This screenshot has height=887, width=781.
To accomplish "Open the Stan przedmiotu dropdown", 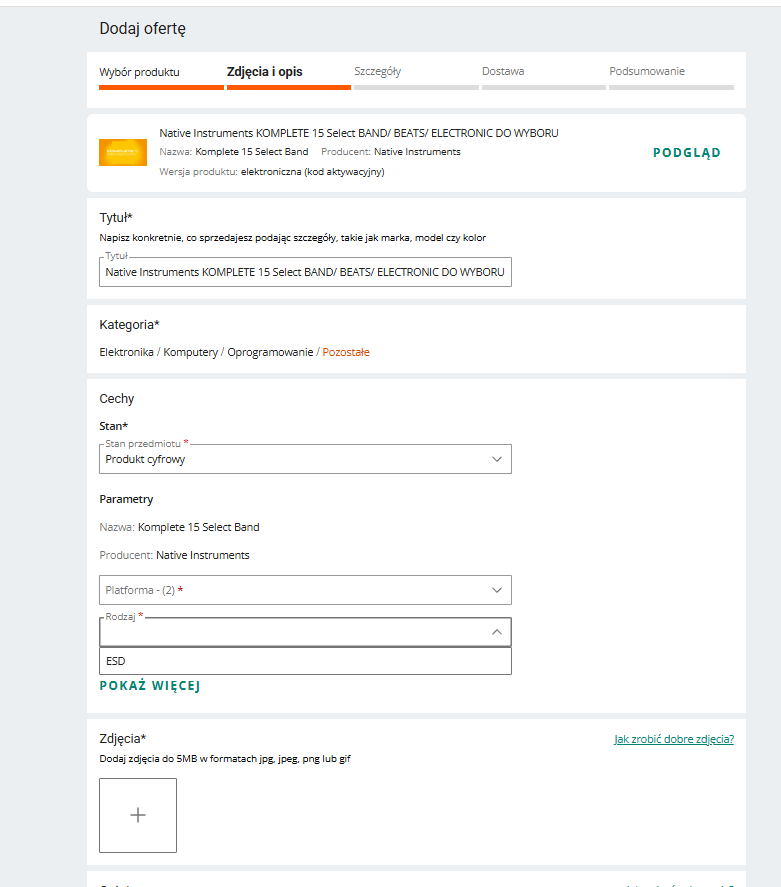I will tap(305, 459).
